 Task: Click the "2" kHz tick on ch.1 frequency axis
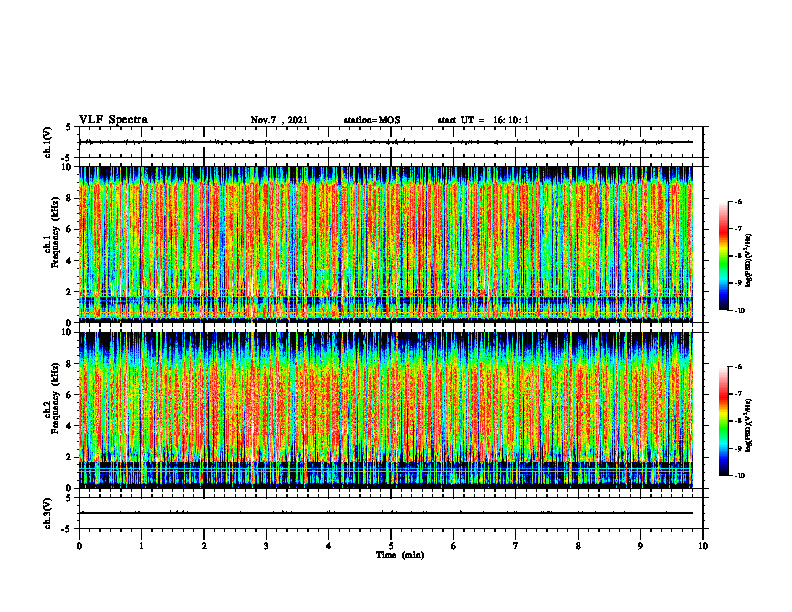point(70,292)
